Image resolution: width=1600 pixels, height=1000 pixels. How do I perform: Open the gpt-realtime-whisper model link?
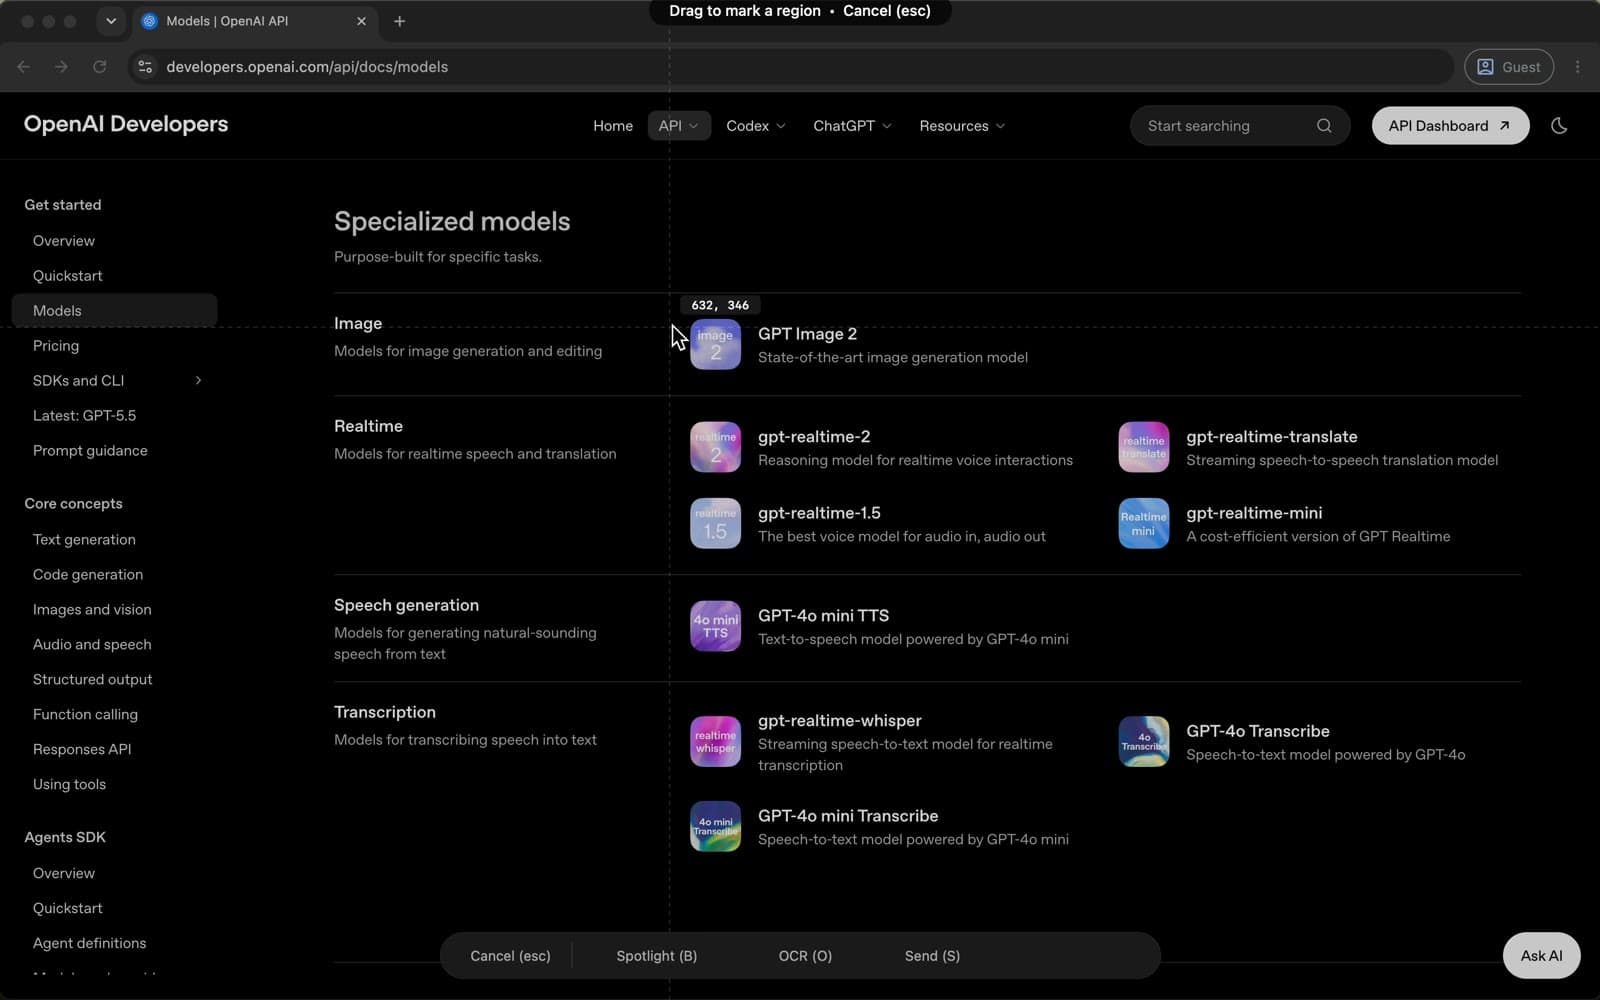pos(839,721)
